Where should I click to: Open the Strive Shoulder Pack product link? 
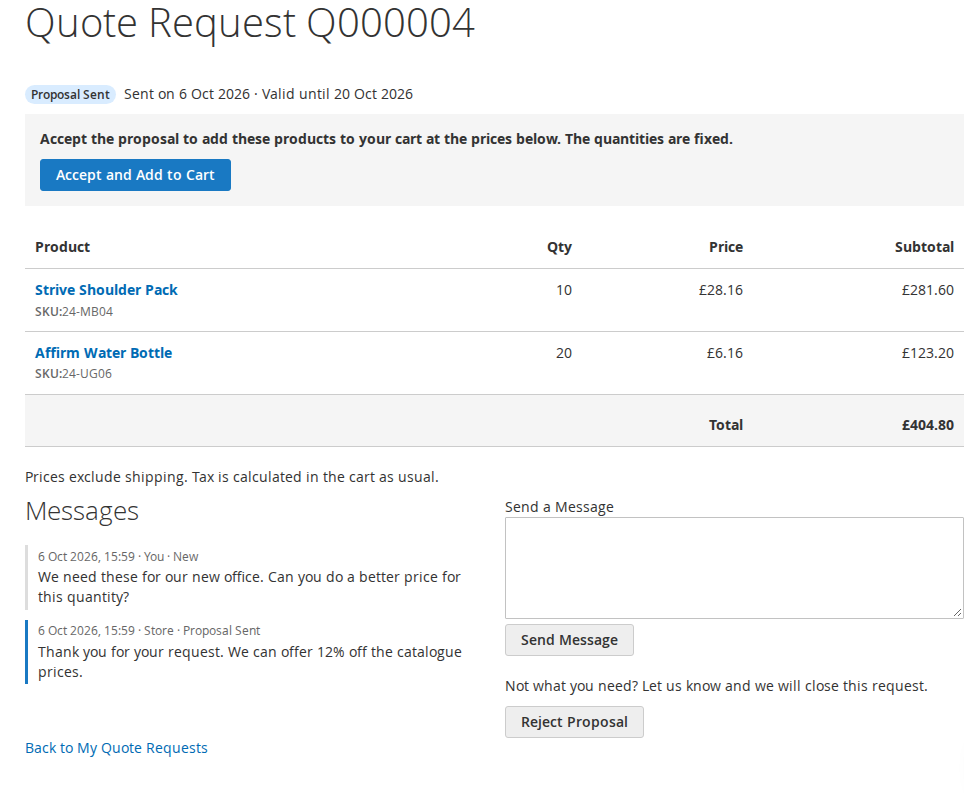pyautogui.click(x=106, y=290)
